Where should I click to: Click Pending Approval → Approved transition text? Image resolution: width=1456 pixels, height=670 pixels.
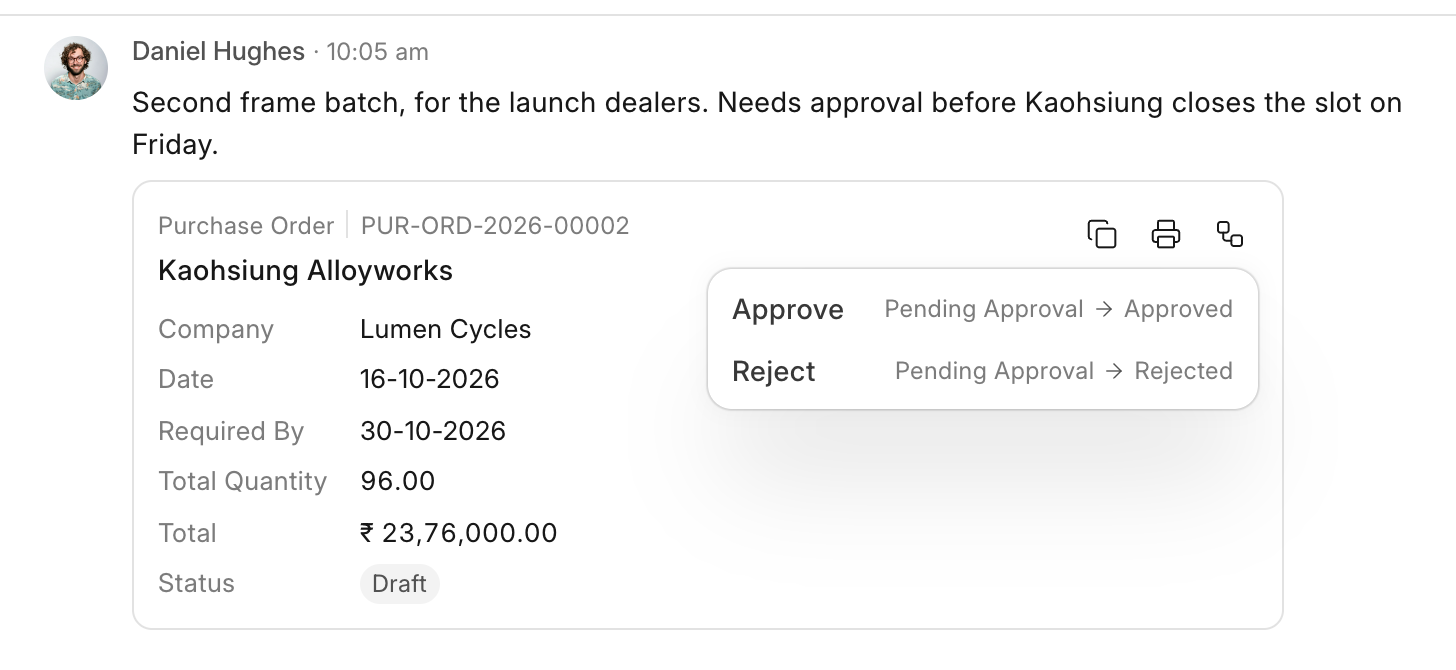click(1058, 309)
